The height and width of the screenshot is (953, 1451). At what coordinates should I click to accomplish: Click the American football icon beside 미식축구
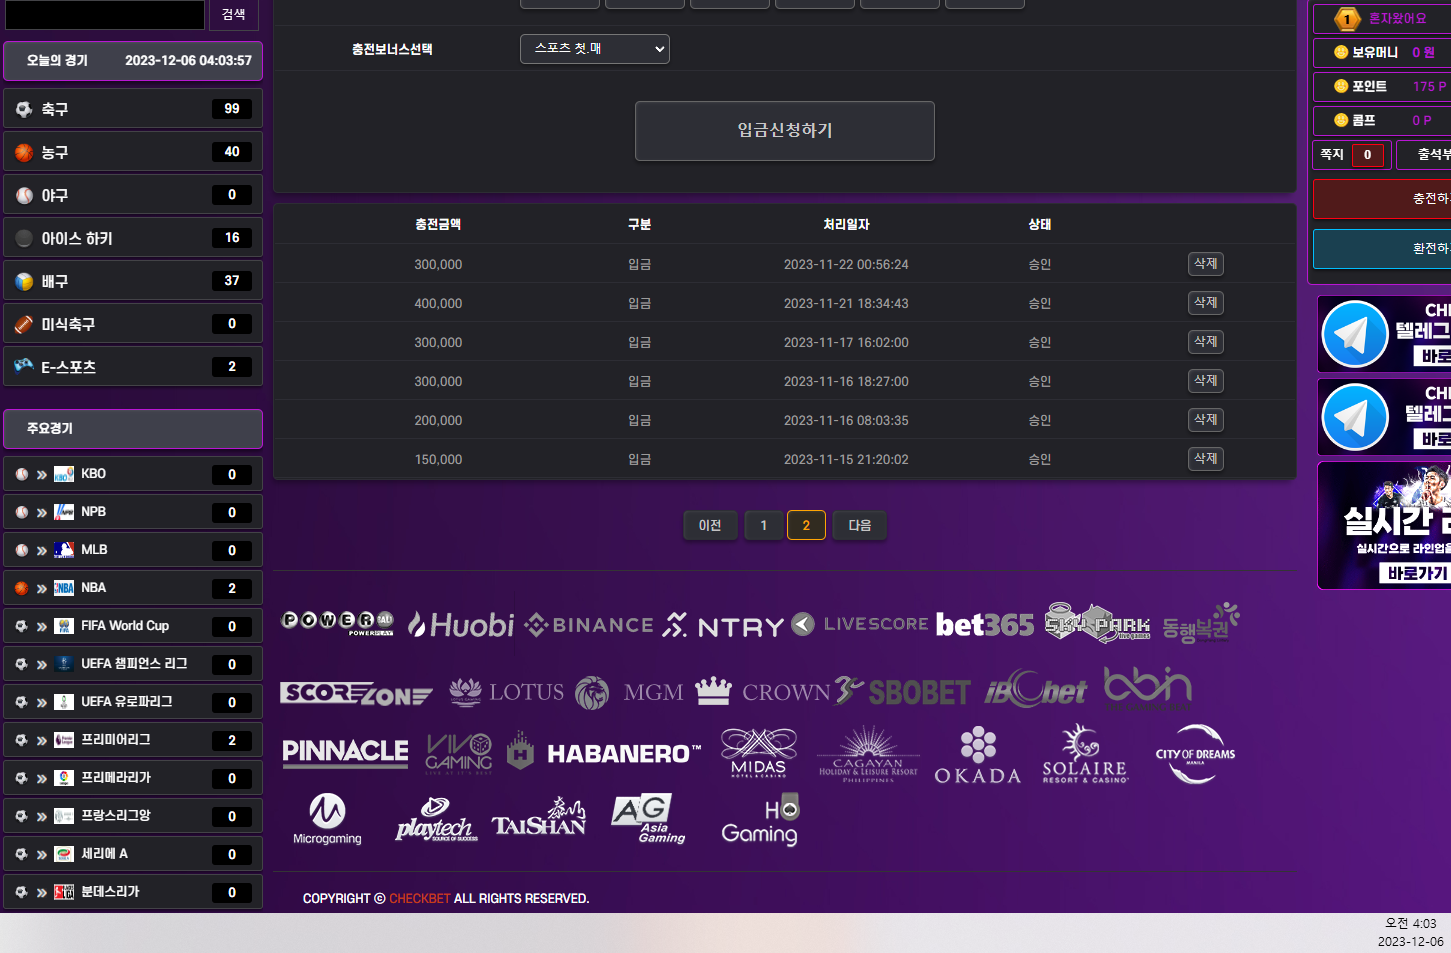[24, 324]
